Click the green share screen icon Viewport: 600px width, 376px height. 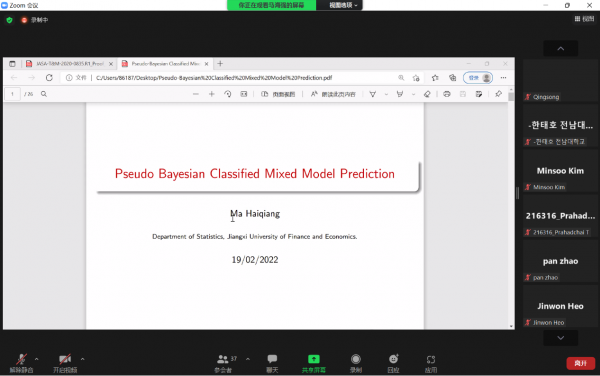coord(313,359)
